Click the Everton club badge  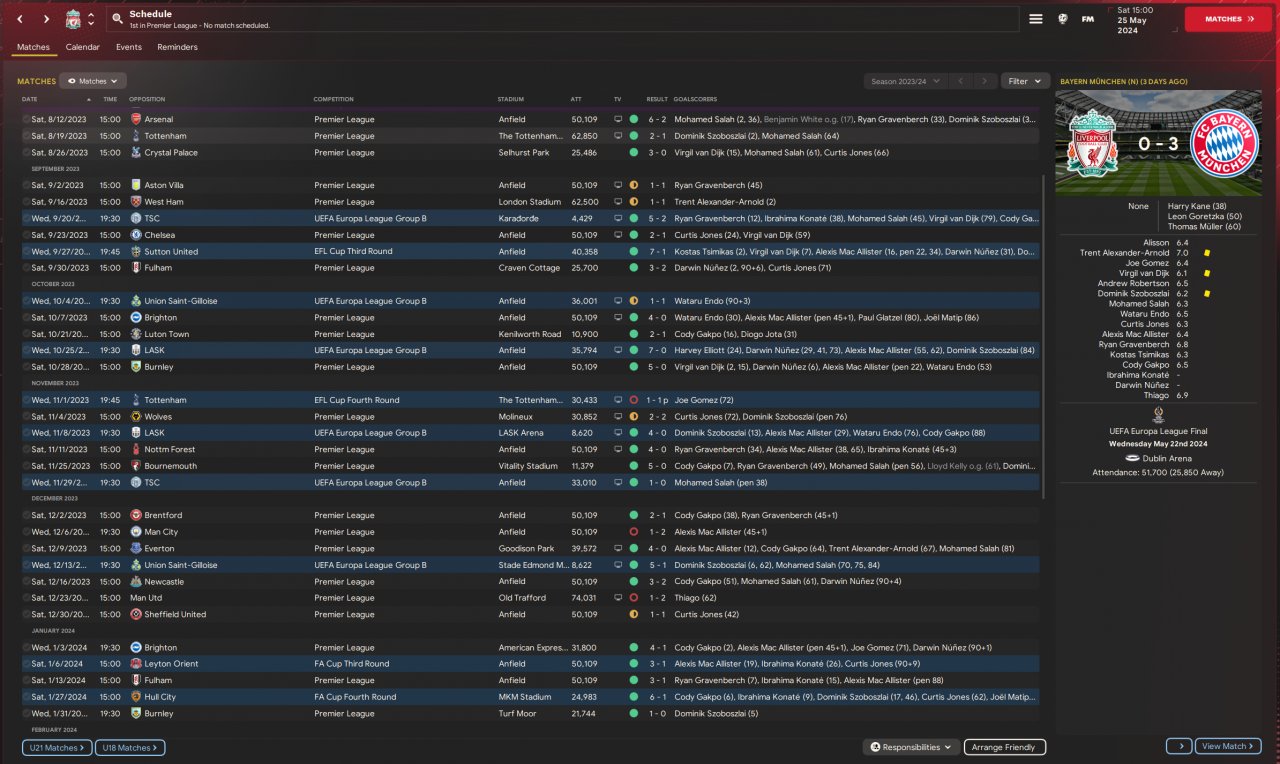pyautogui.click(x=136, y=549)
